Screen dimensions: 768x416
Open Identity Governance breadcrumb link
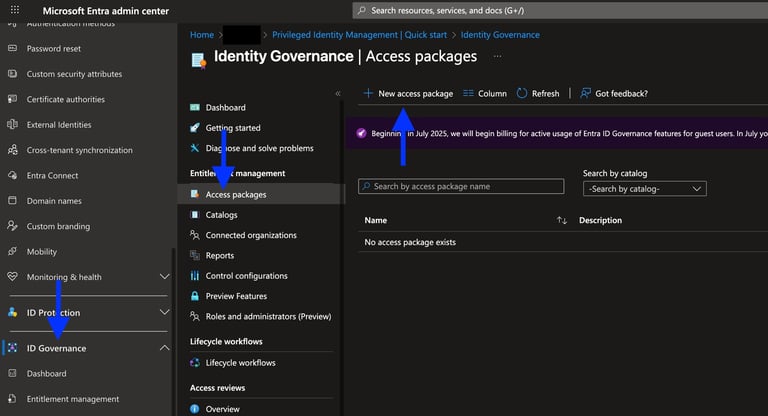tap(500, 35)
